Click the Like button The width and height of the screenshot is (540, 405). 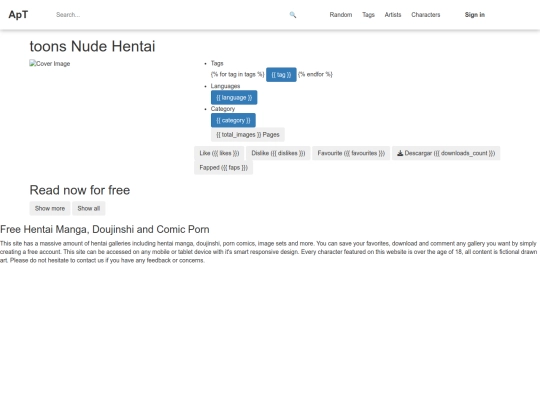219,153
